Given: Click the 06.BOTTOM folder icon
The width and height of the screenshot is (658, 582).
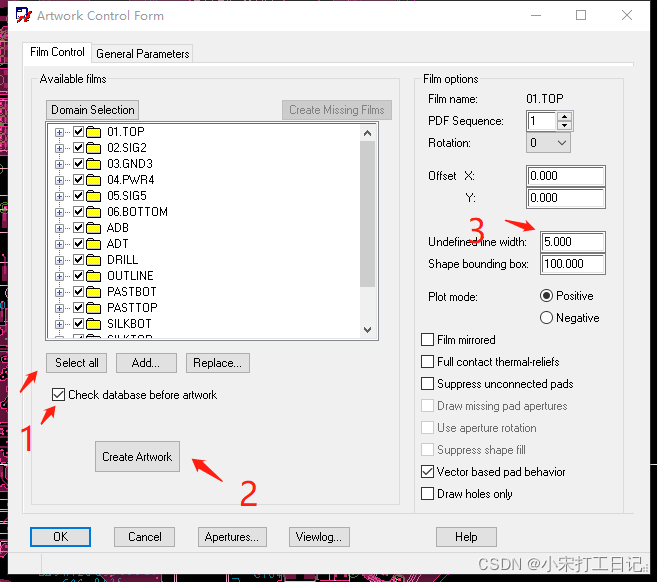Looking at the screenshot, I should [x=95, y=212].
